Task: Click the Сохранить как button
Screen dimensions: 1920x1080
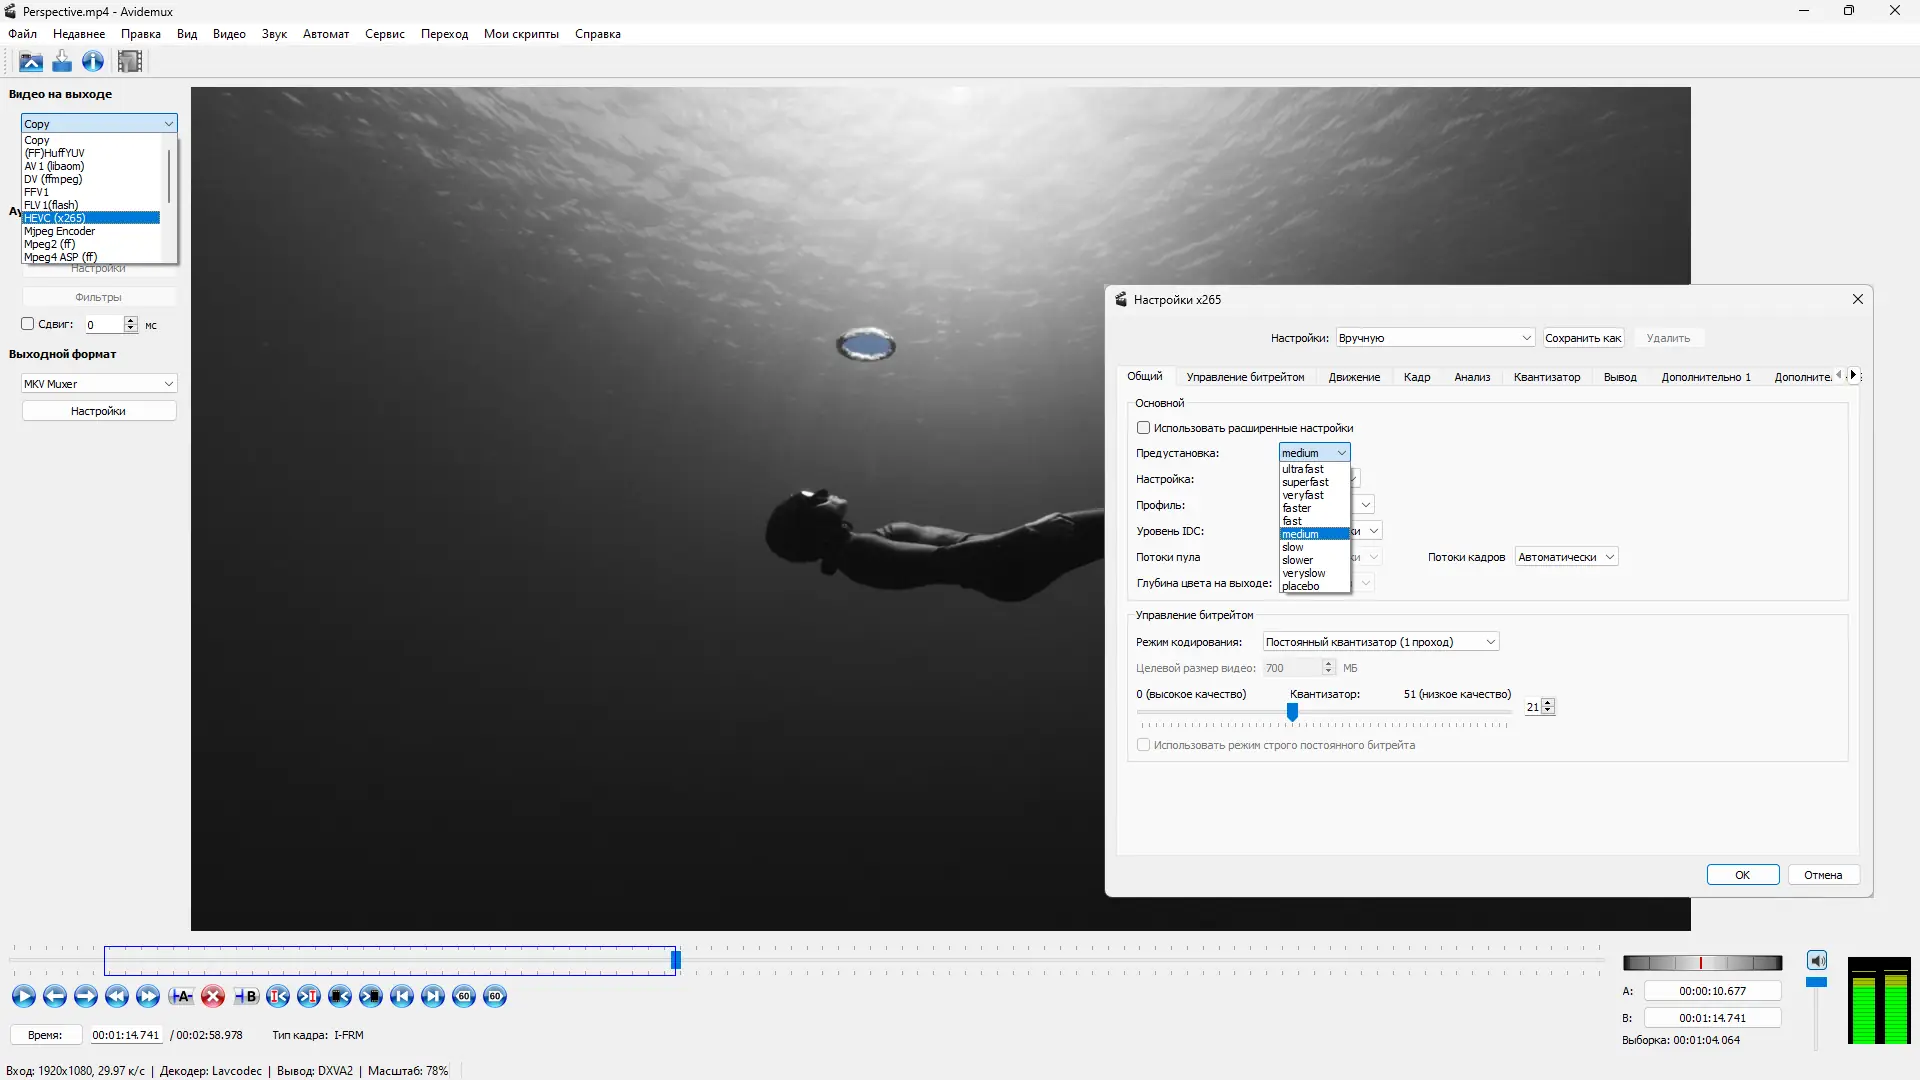Action: [1582, 338]
